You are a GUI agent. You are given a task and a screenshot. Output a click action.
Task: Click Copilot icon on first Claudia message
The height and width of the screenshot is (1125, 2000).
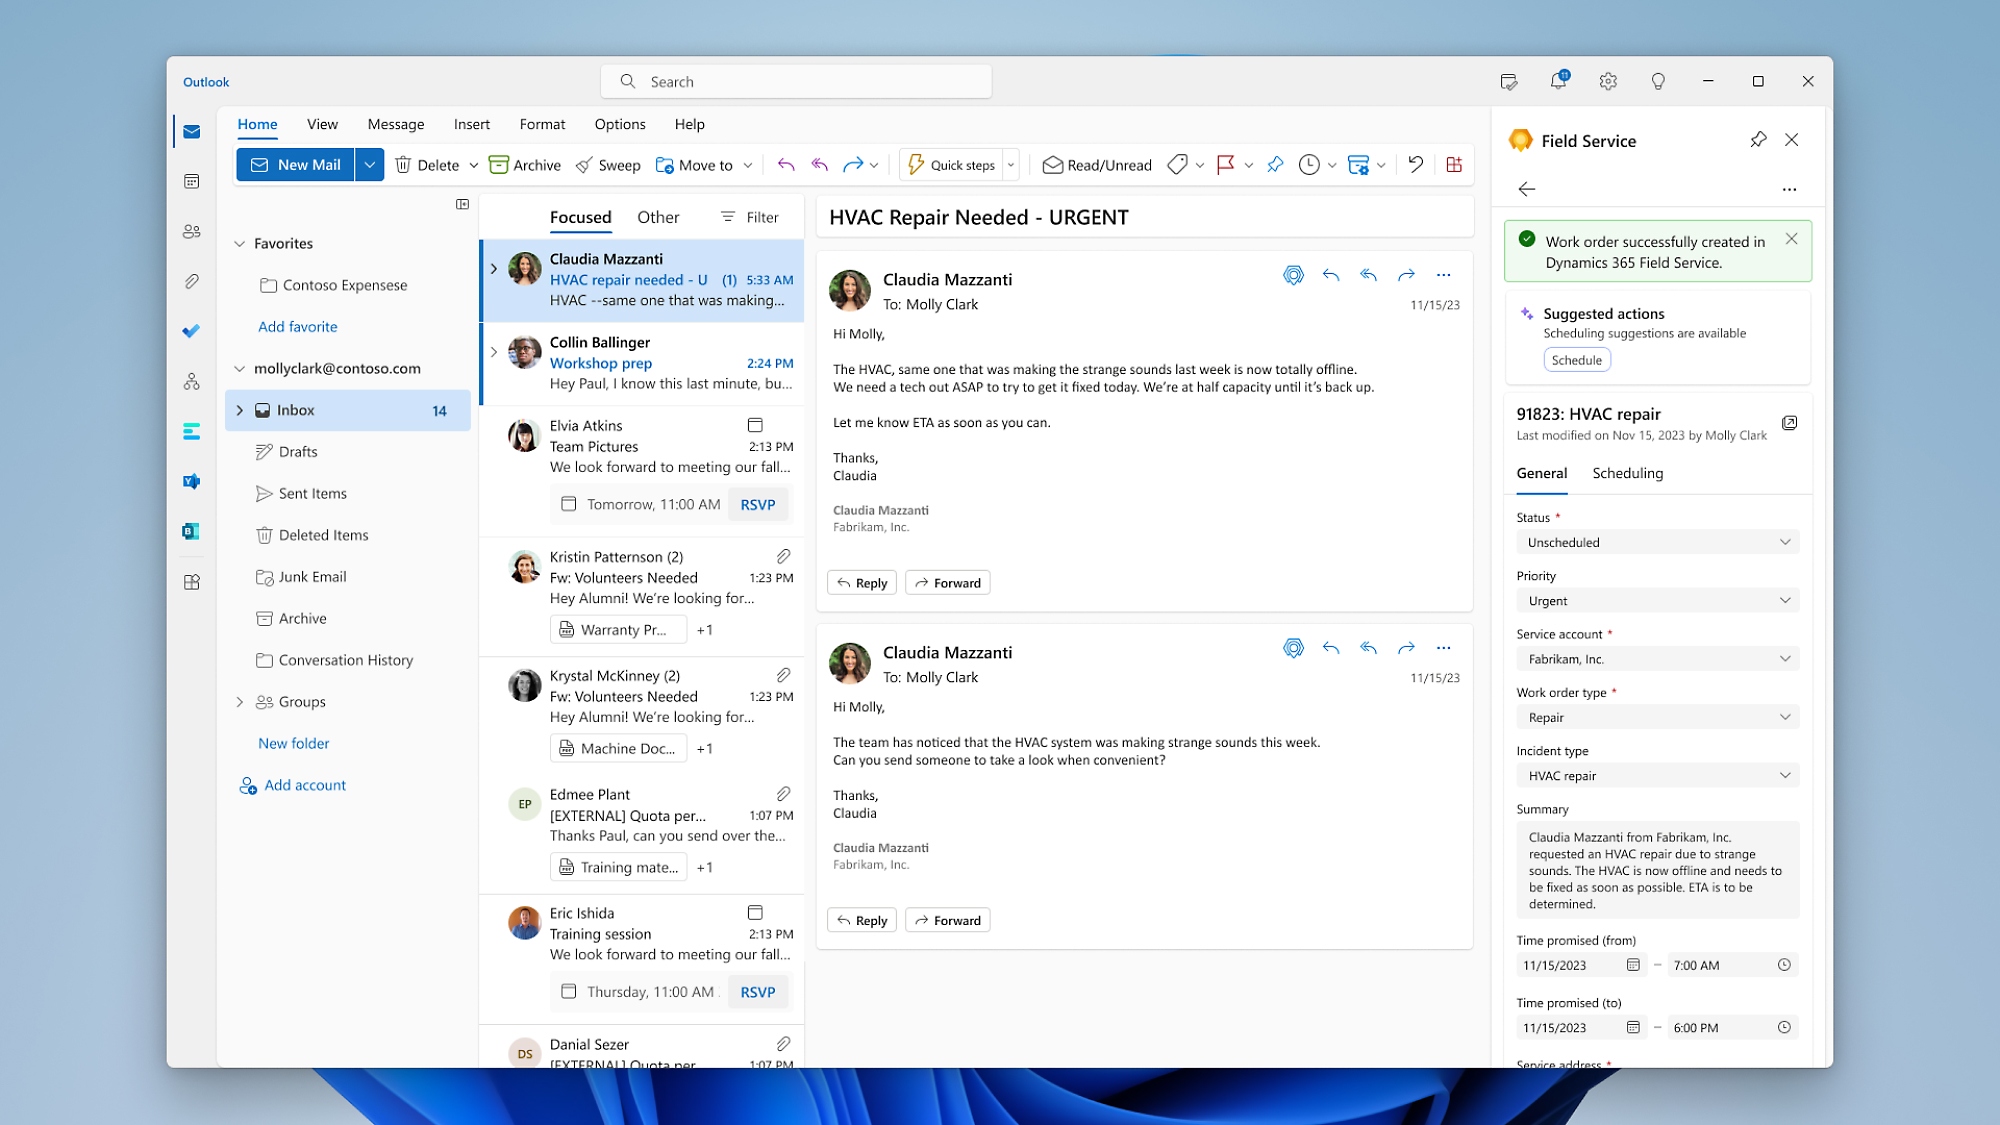point(1293,275)
